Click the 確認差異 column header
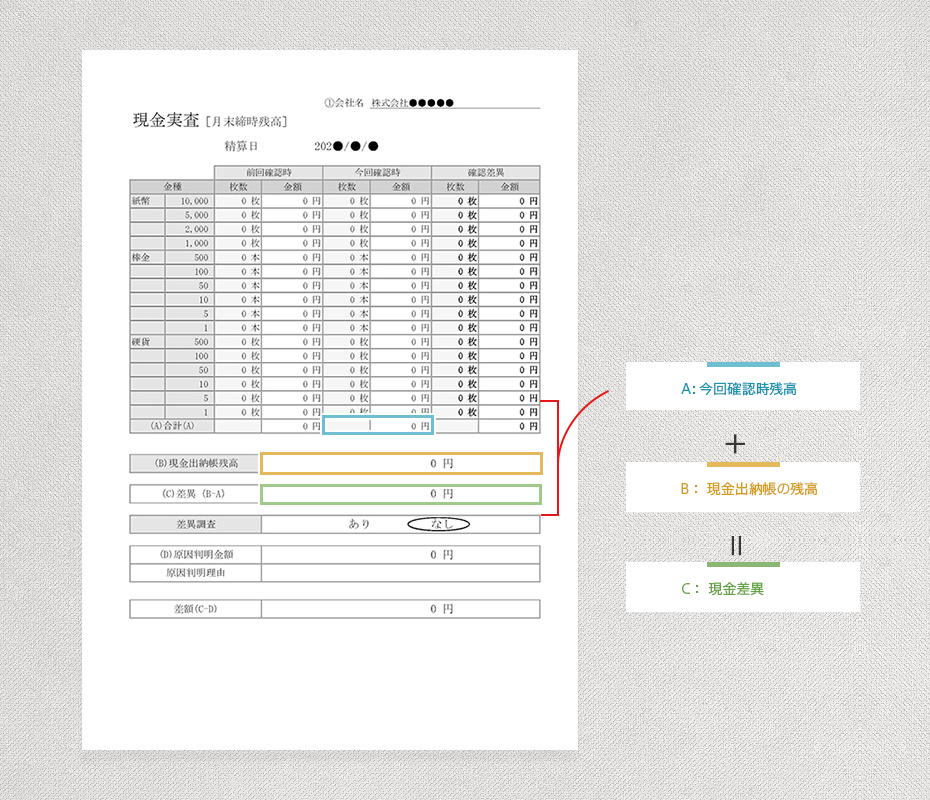Viewport: 930px width, 800px height. point(486,173)
